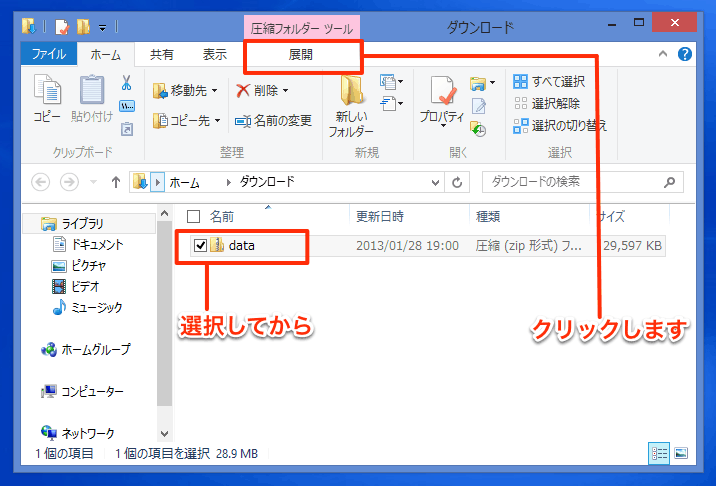Viewport: 716px width, 486px height.
Task: Click the Properties (プロパティ) icon
Action: click(442, 91)
